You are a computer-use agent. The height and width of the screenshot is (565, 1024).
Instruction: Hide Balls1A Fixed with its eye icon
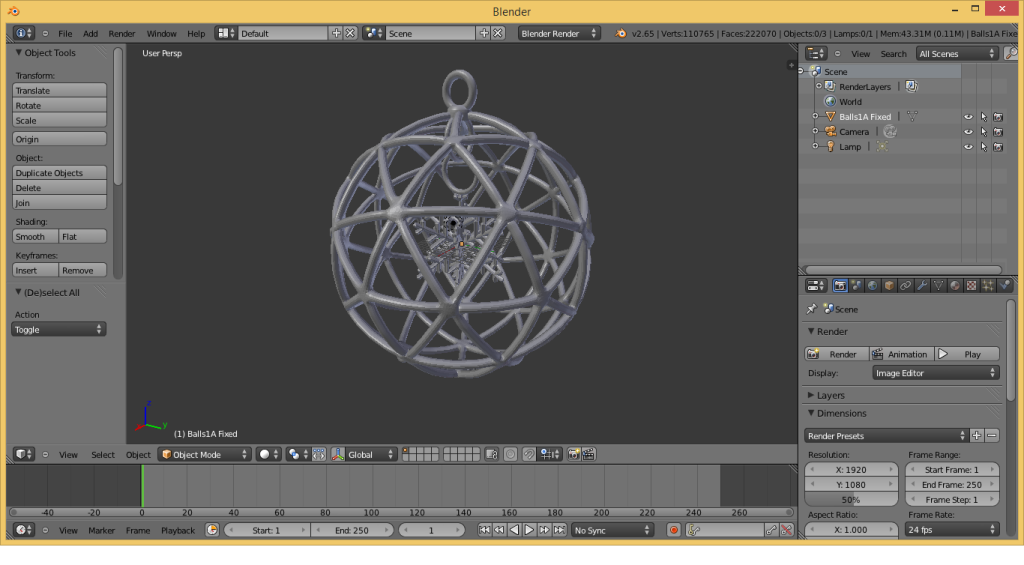click(968, 117)
